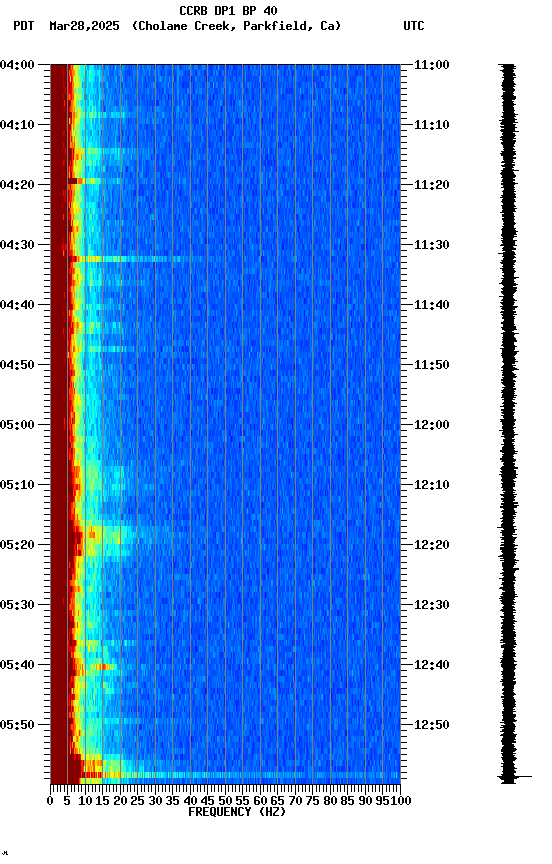This screenshot has height=864, width=552.
Task: Click the '05:40' PDT time label
Action: tap(17, 665)
